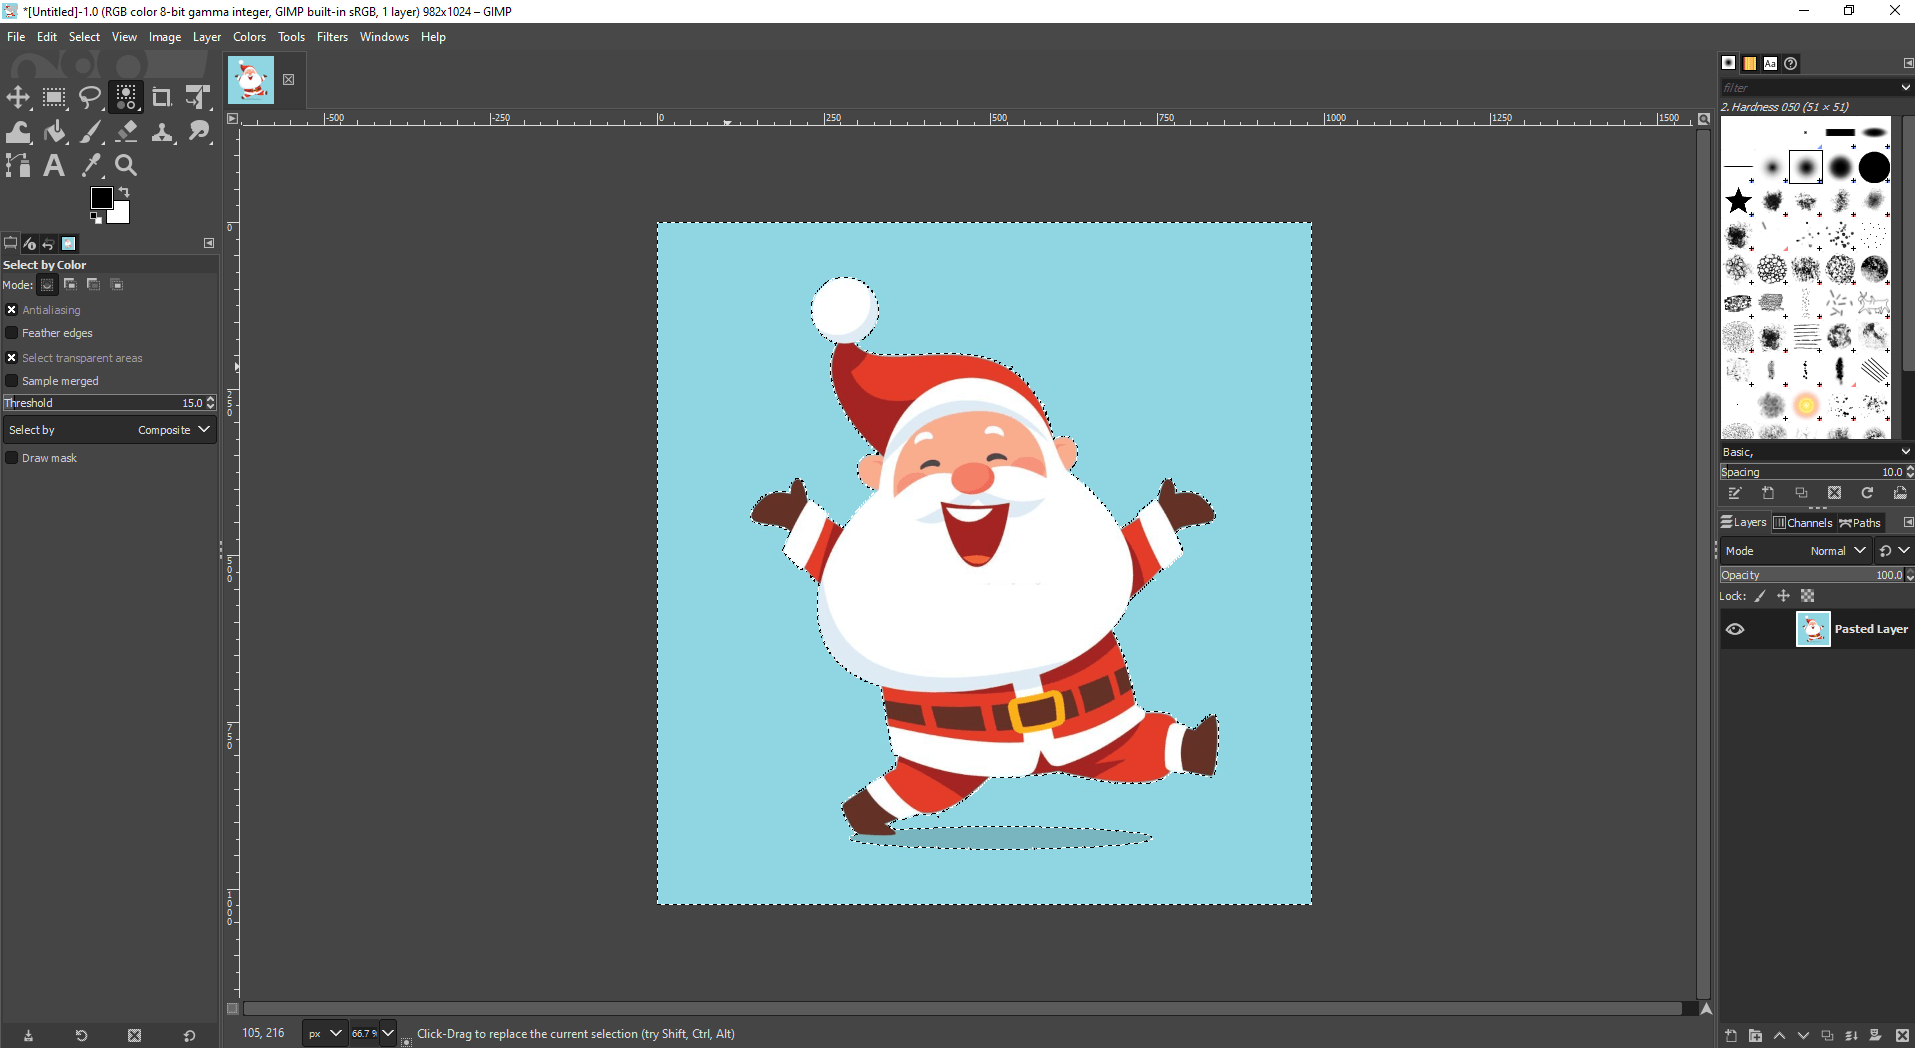Open the Select by Composite dropdown
The height and width of the screenshot is (1048, 1915).
click(110, 430)
